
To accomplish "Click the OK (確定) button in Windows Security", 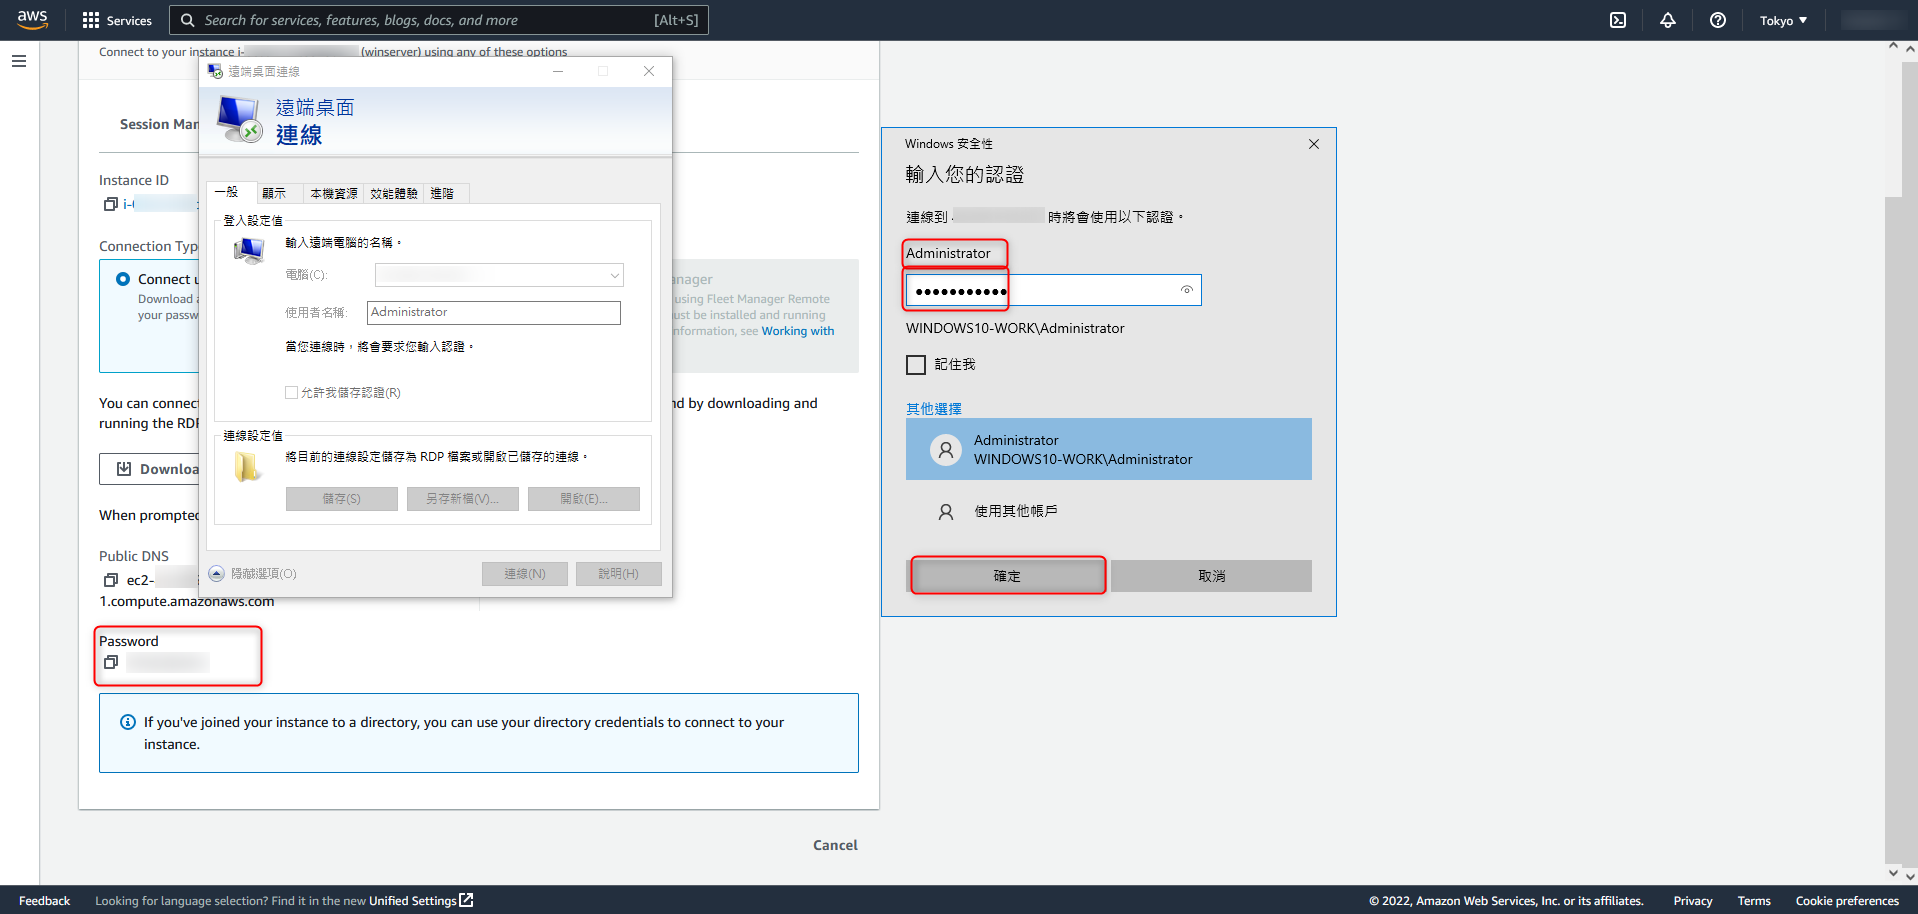I will point(1007,576).
